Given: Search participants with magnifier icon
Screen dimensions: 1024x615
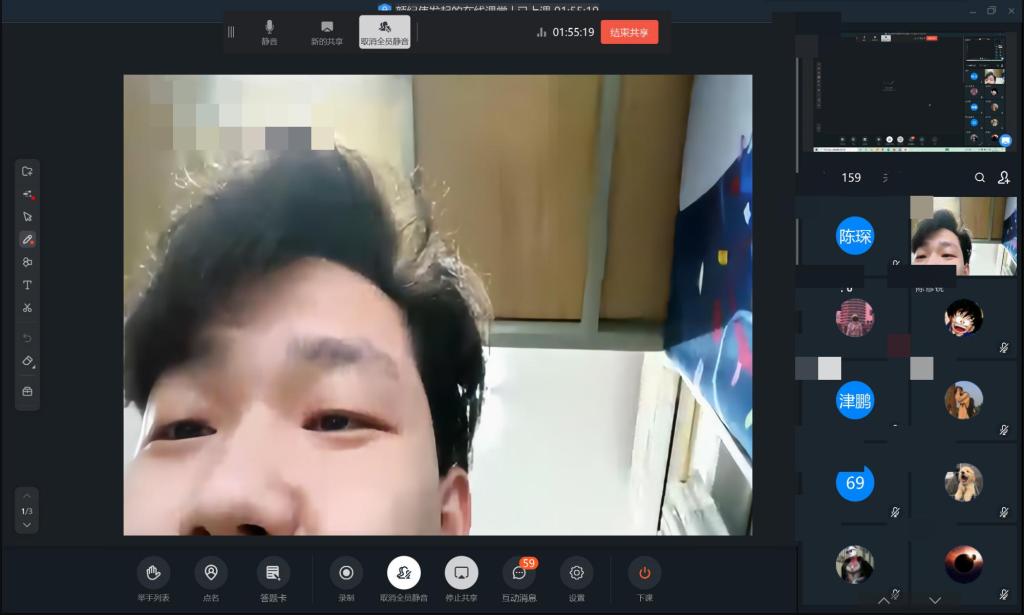Looking at the screenshot, I should pyautogui.click(x=980, y=178).
